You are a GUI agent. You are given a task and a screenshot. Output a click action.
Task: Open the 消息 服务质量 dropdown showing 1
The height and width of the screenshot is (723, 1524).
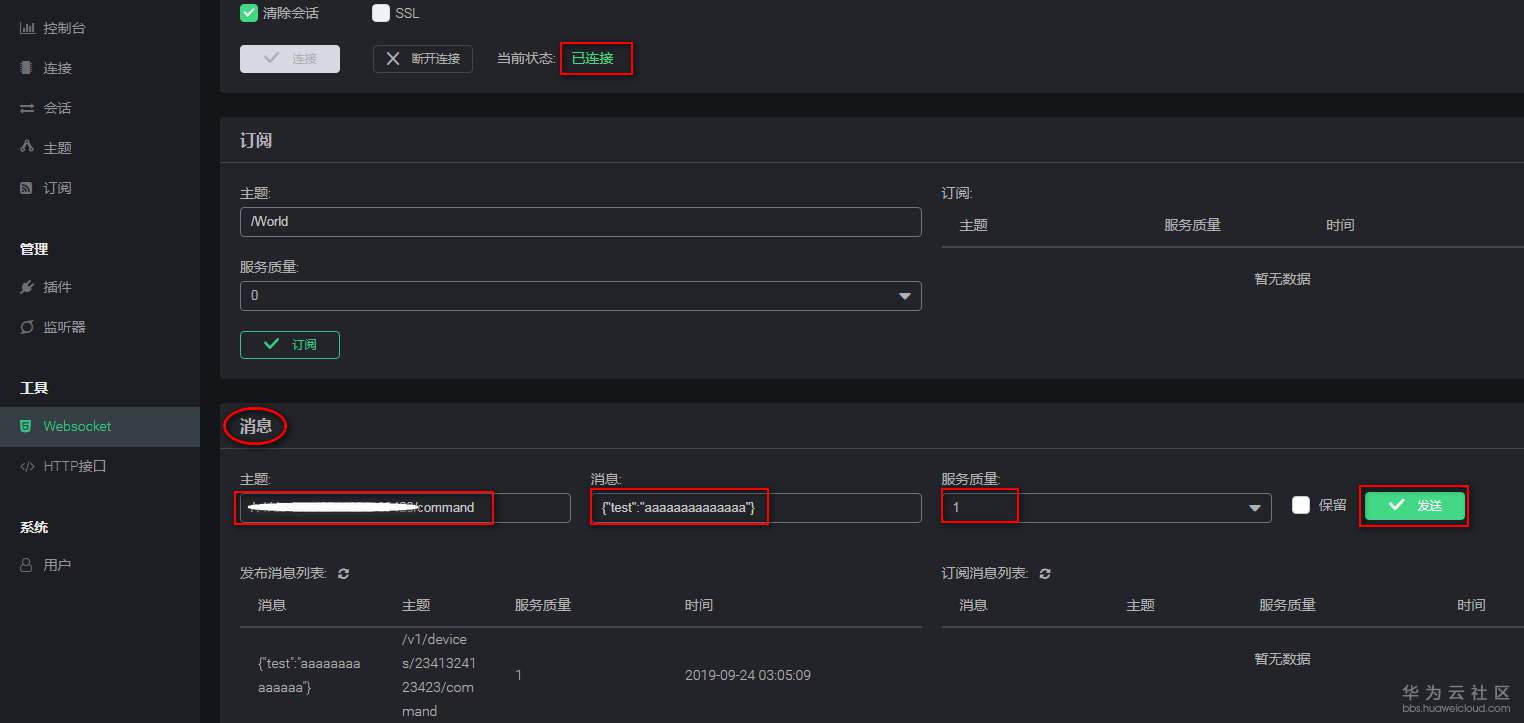pos(1106,508)
